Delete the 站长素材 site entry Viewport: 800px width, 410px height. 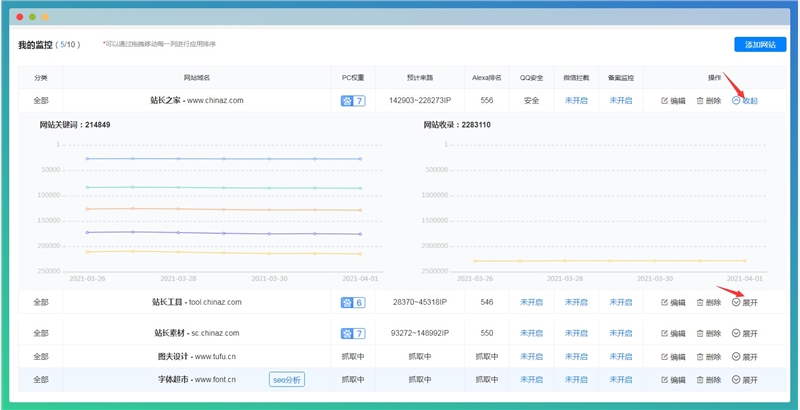click(x=708, y=333)
